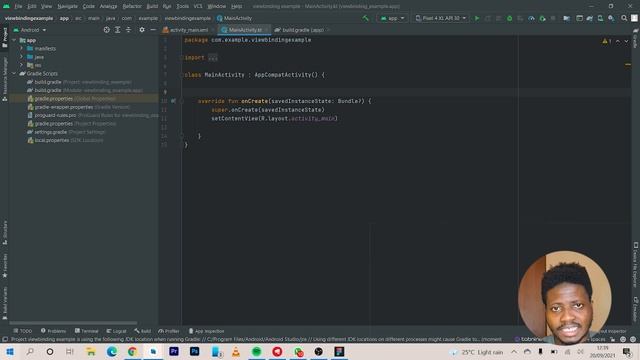Select build.gradle (Module) file in tree
The image size is (640, 360).
(84, 90)
